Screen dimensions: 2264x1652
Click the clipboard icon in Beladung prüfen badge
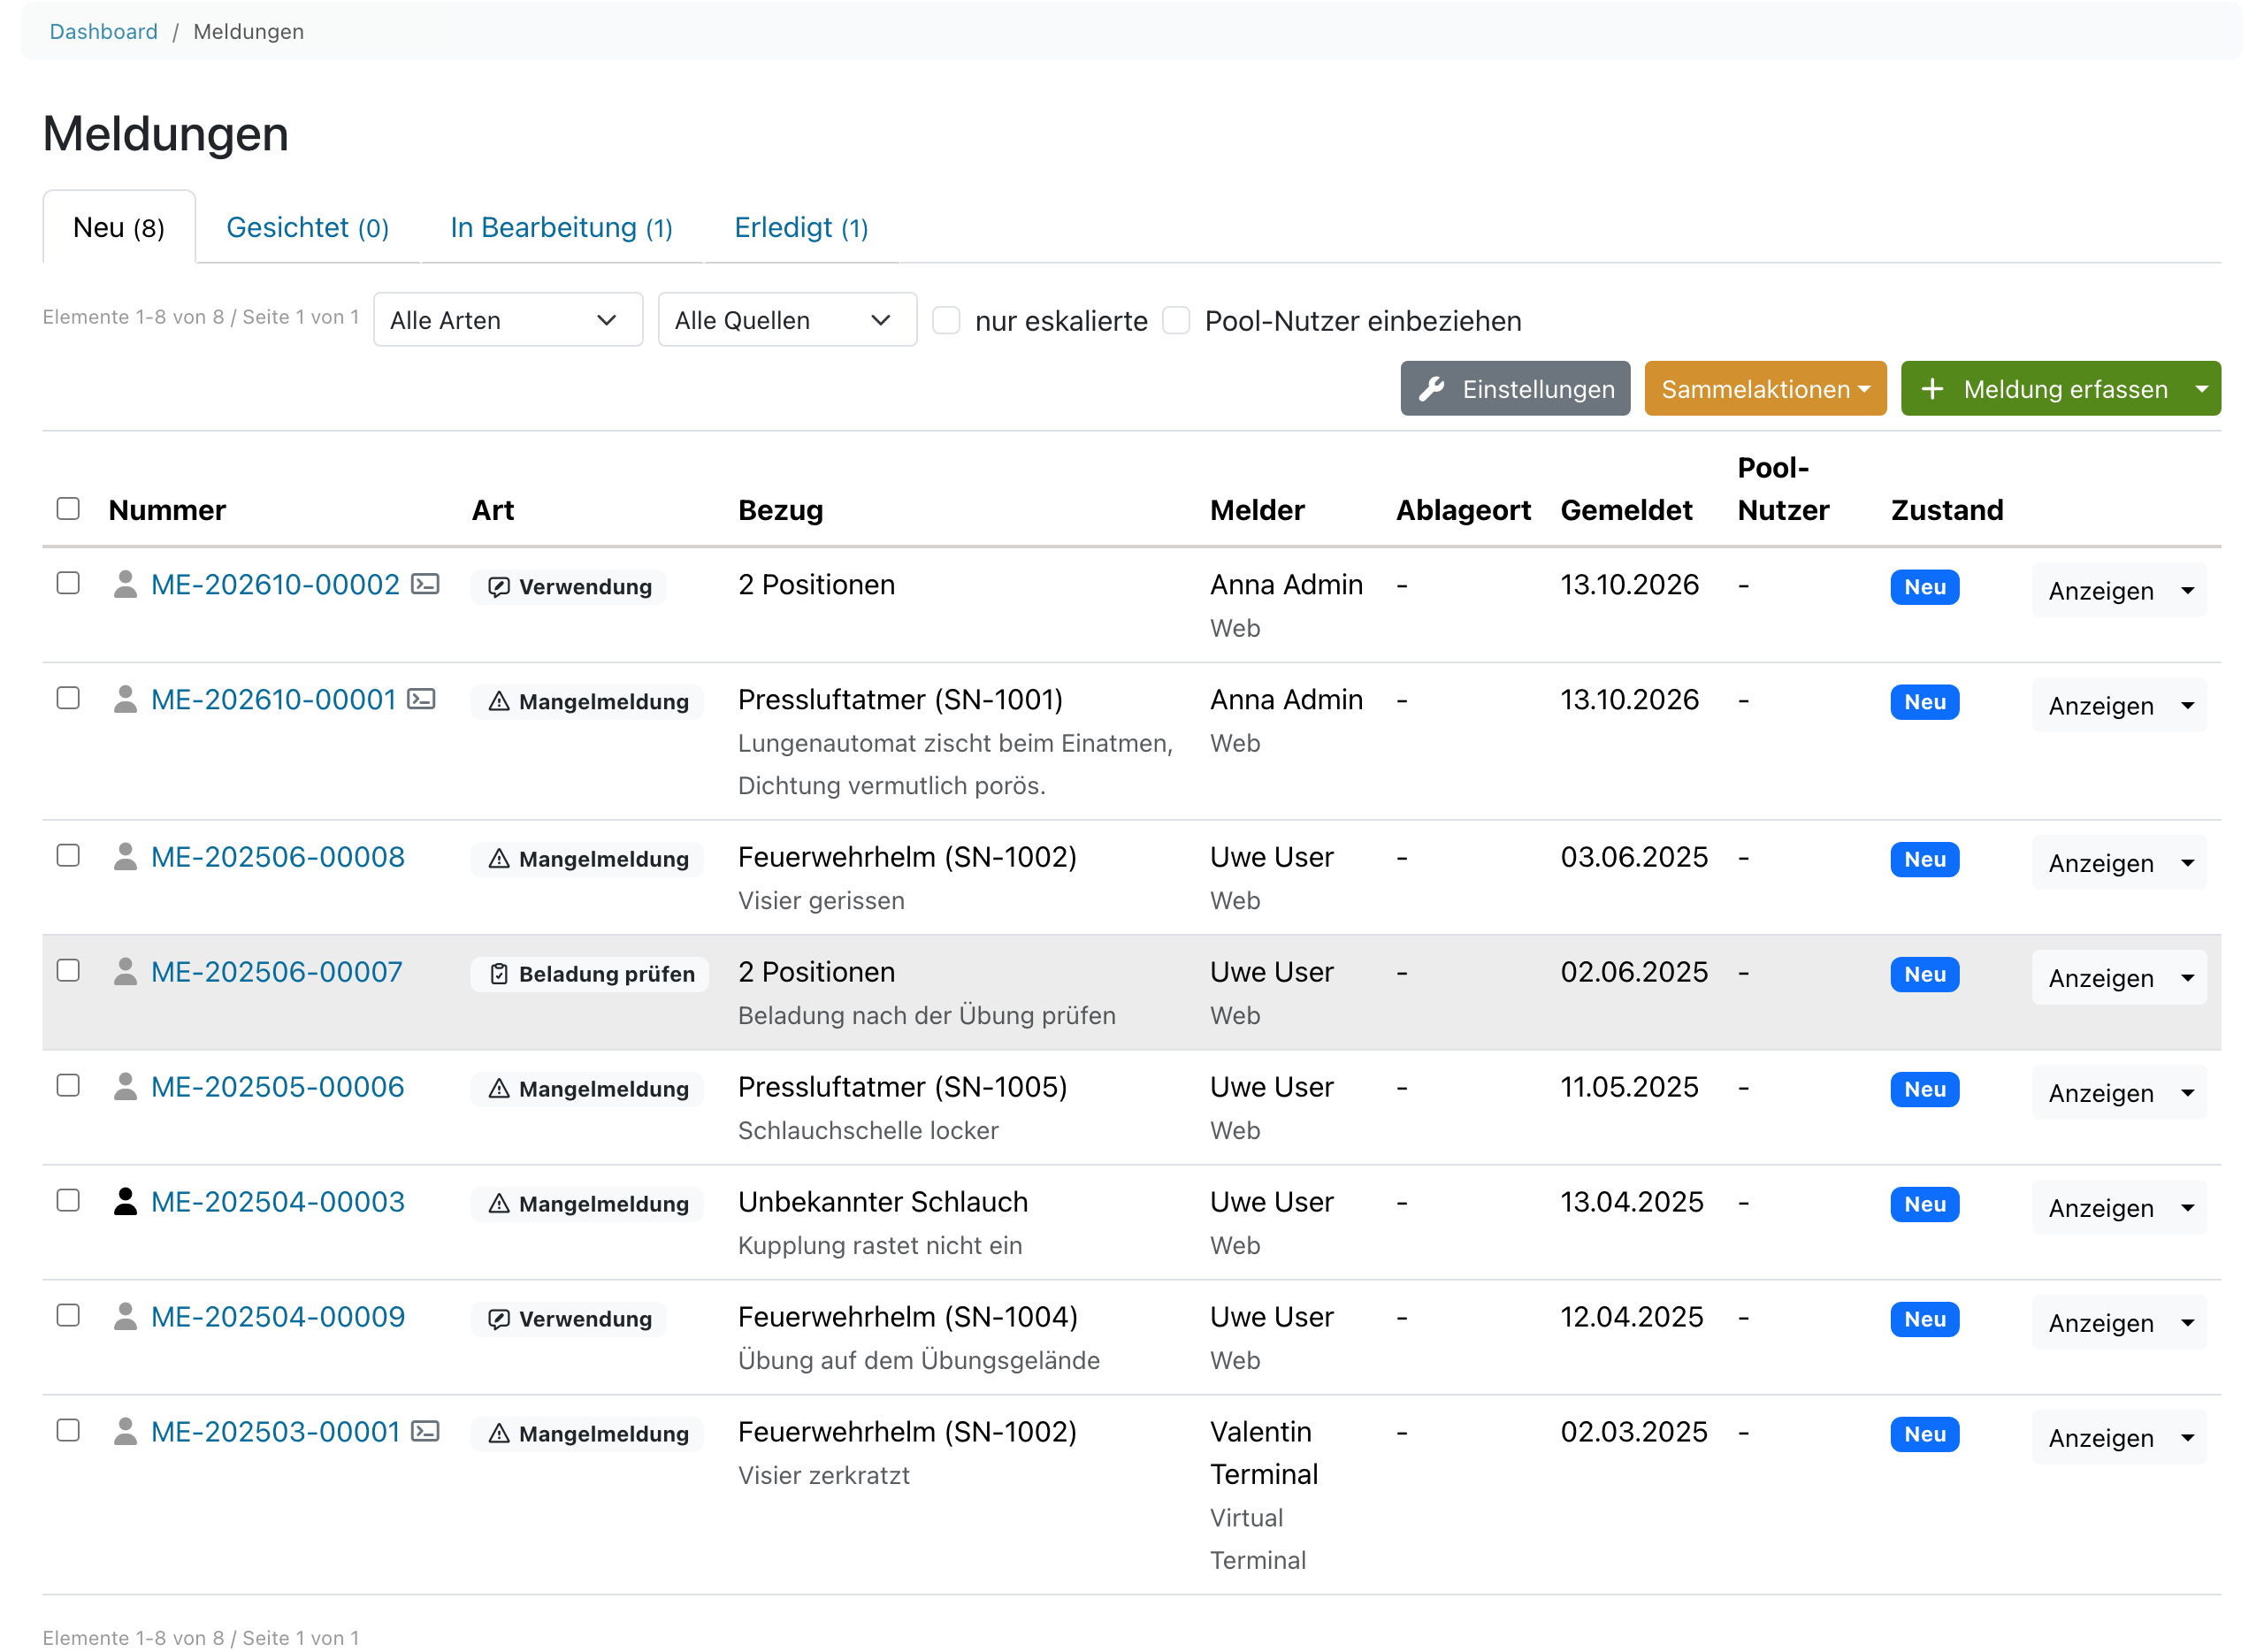coord(499,973)
